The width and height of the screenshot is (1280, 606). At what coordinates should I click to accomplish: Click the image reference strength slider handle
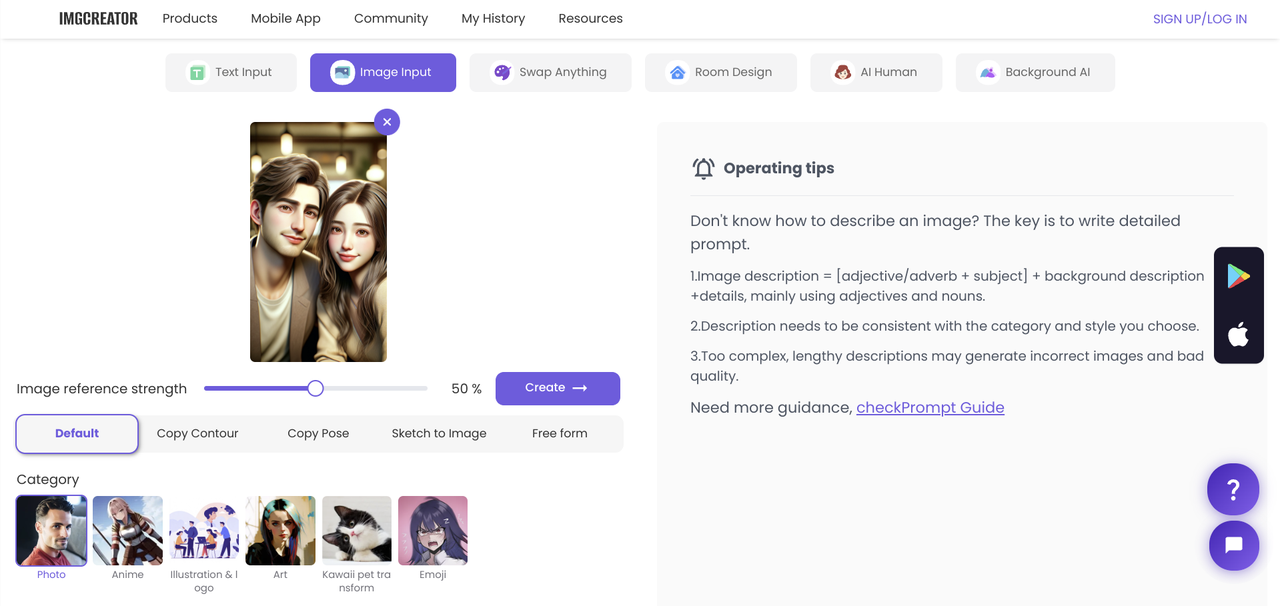click(x=315, y=388)
